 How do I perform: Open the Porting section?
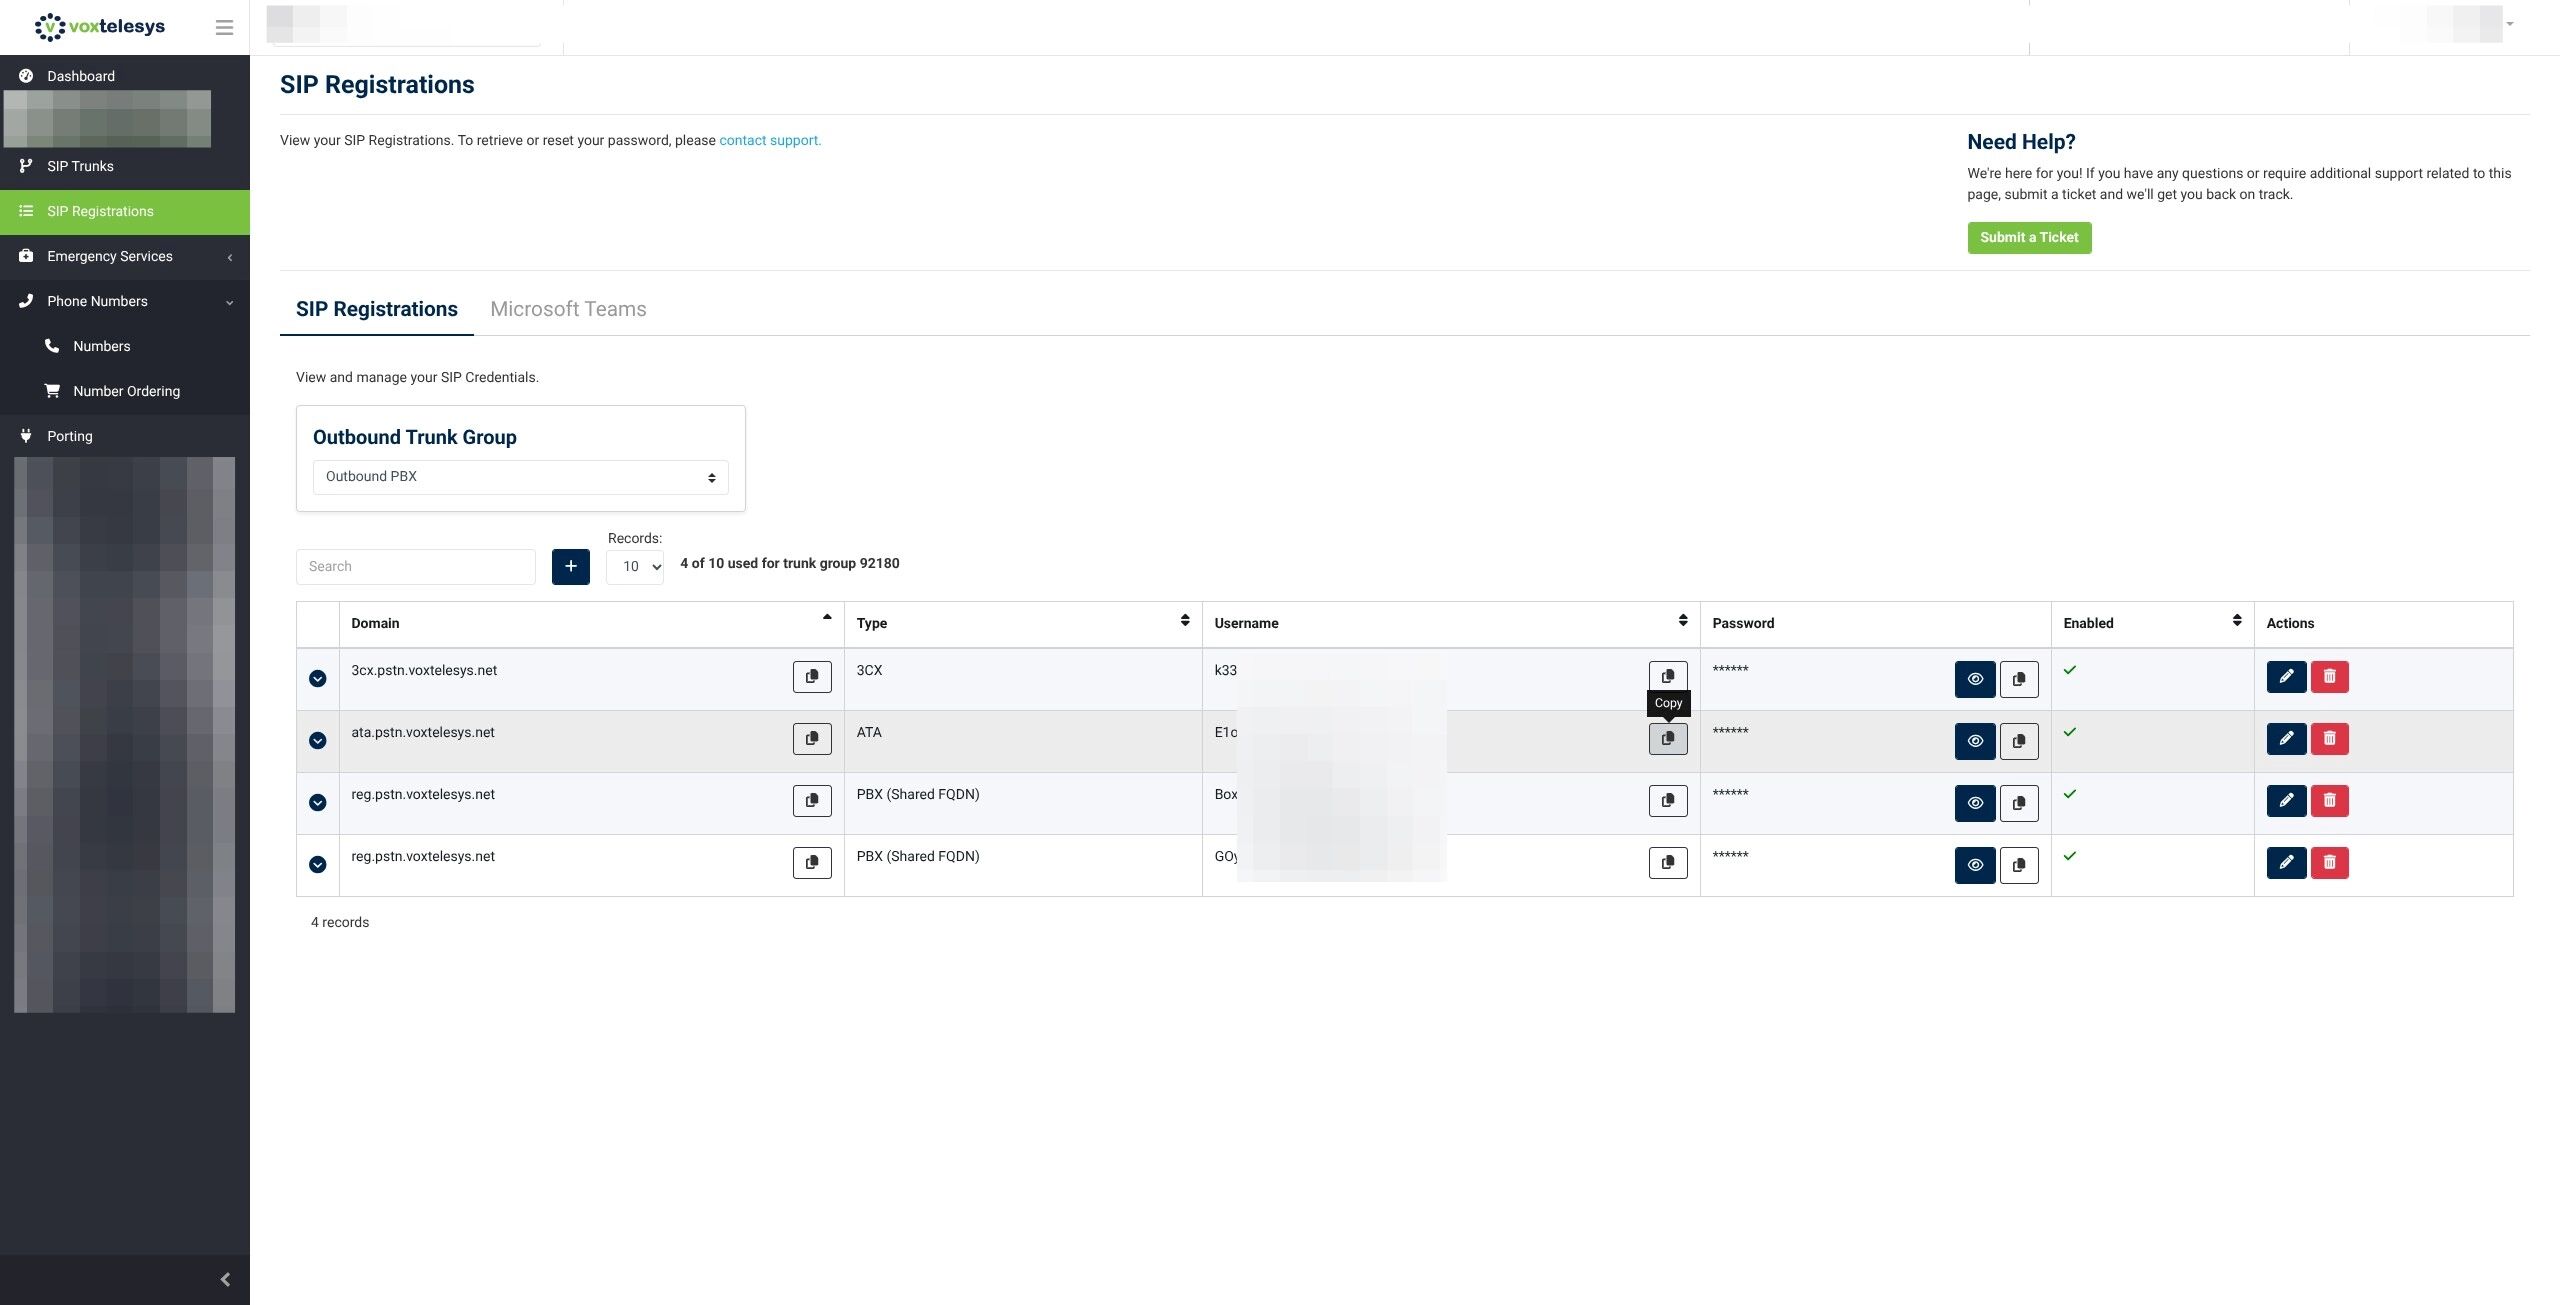(x=125, y=436)
